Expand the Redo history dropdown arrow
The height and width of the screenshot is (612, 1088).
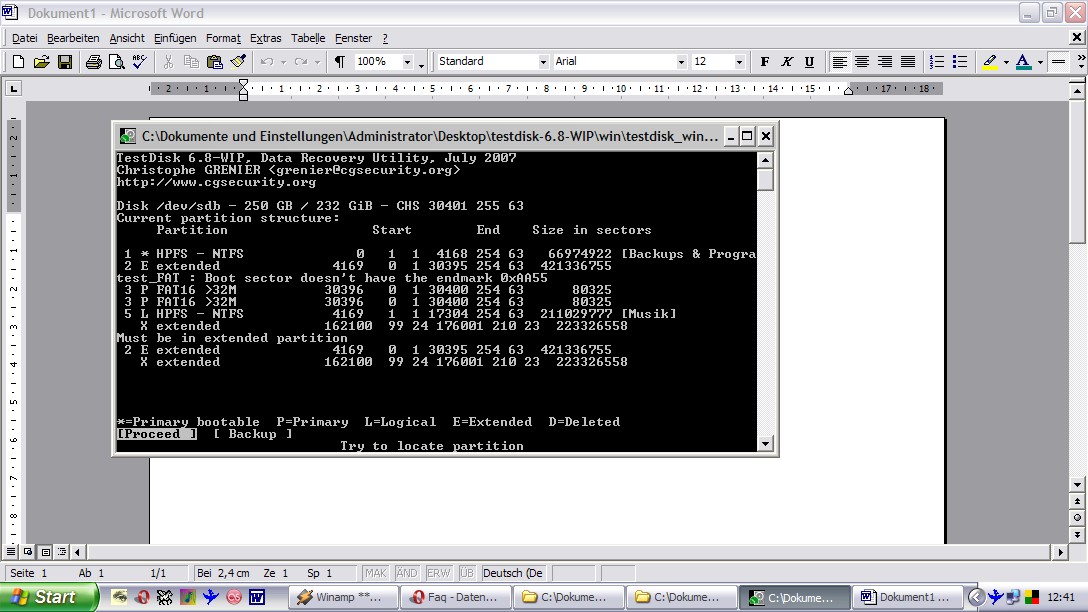(x=317, y=62)
